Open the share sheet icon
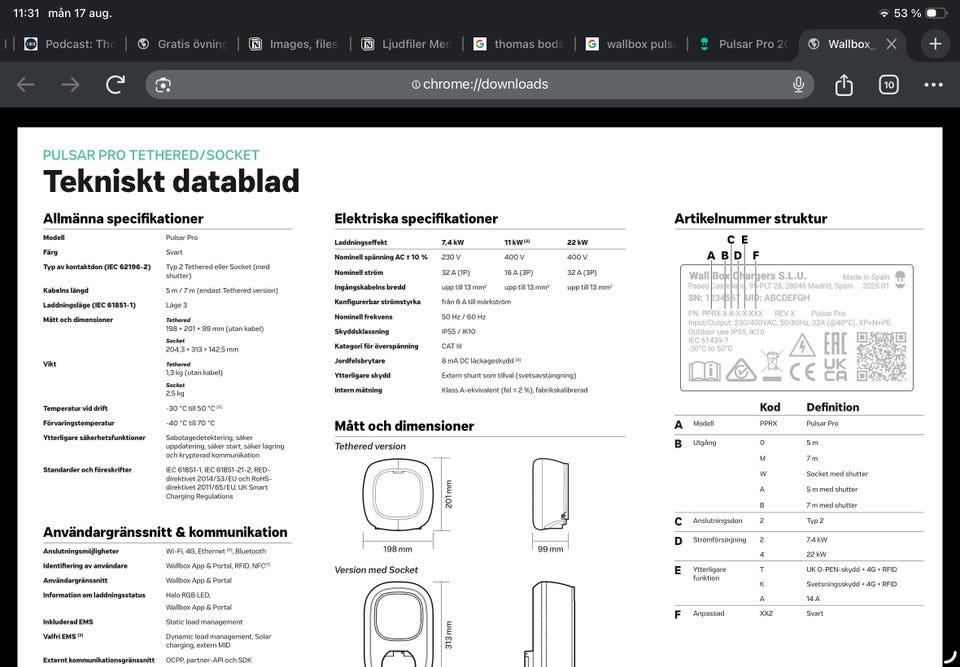The image size is (960, 667). [x=844, y=84]
